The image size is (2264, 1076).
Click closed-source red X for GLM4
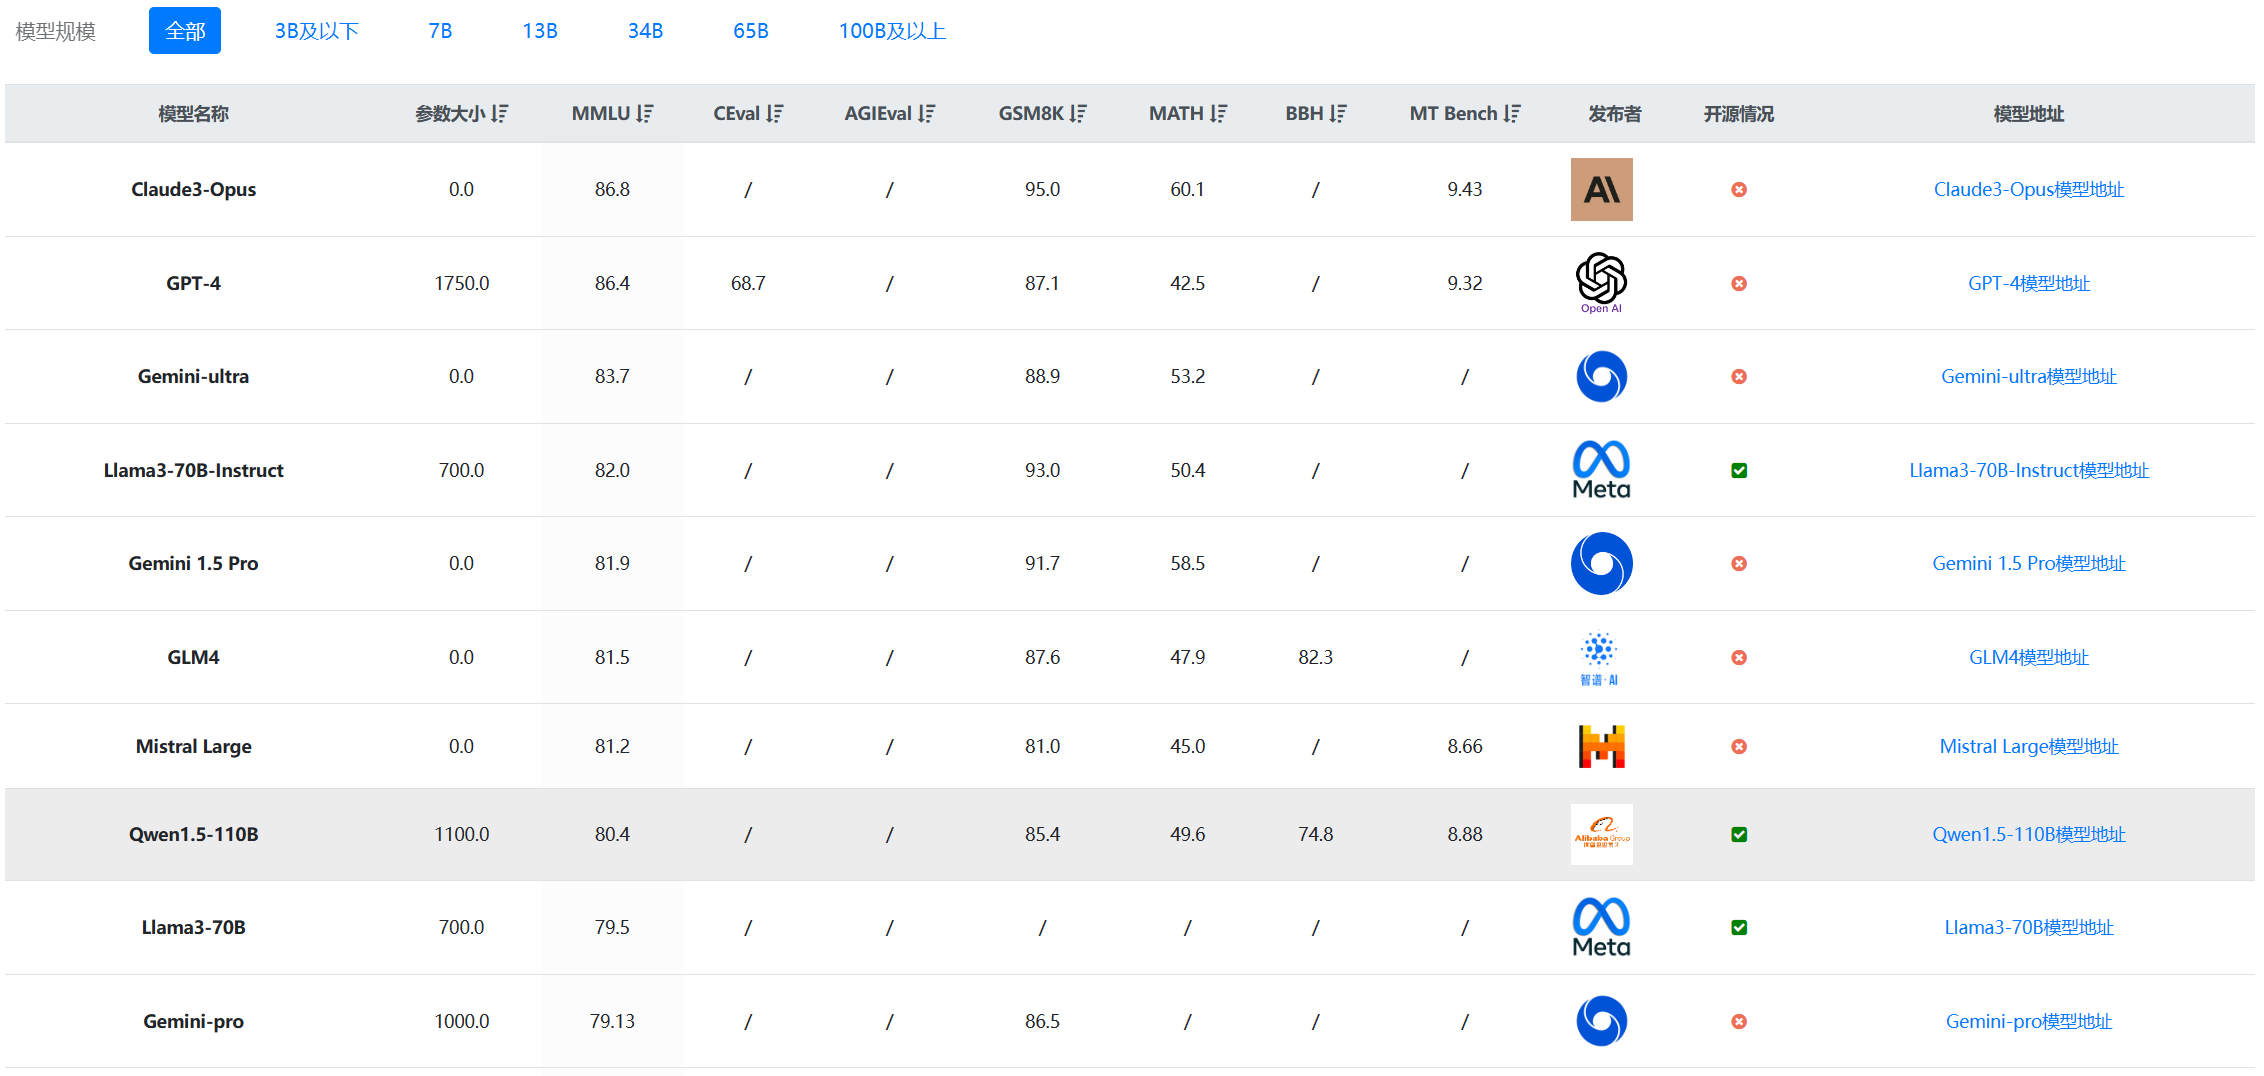coord(1739,657)
